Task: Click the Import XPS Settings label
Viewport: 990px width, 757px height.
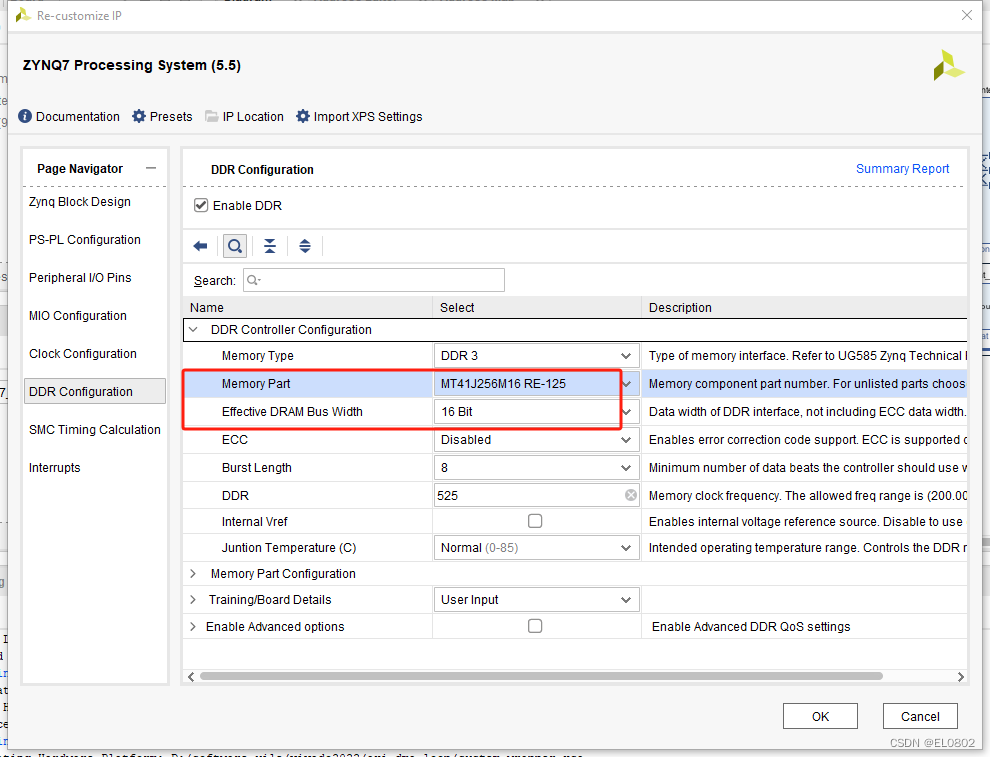Action: pyautogui.click(x=368, y=116)
